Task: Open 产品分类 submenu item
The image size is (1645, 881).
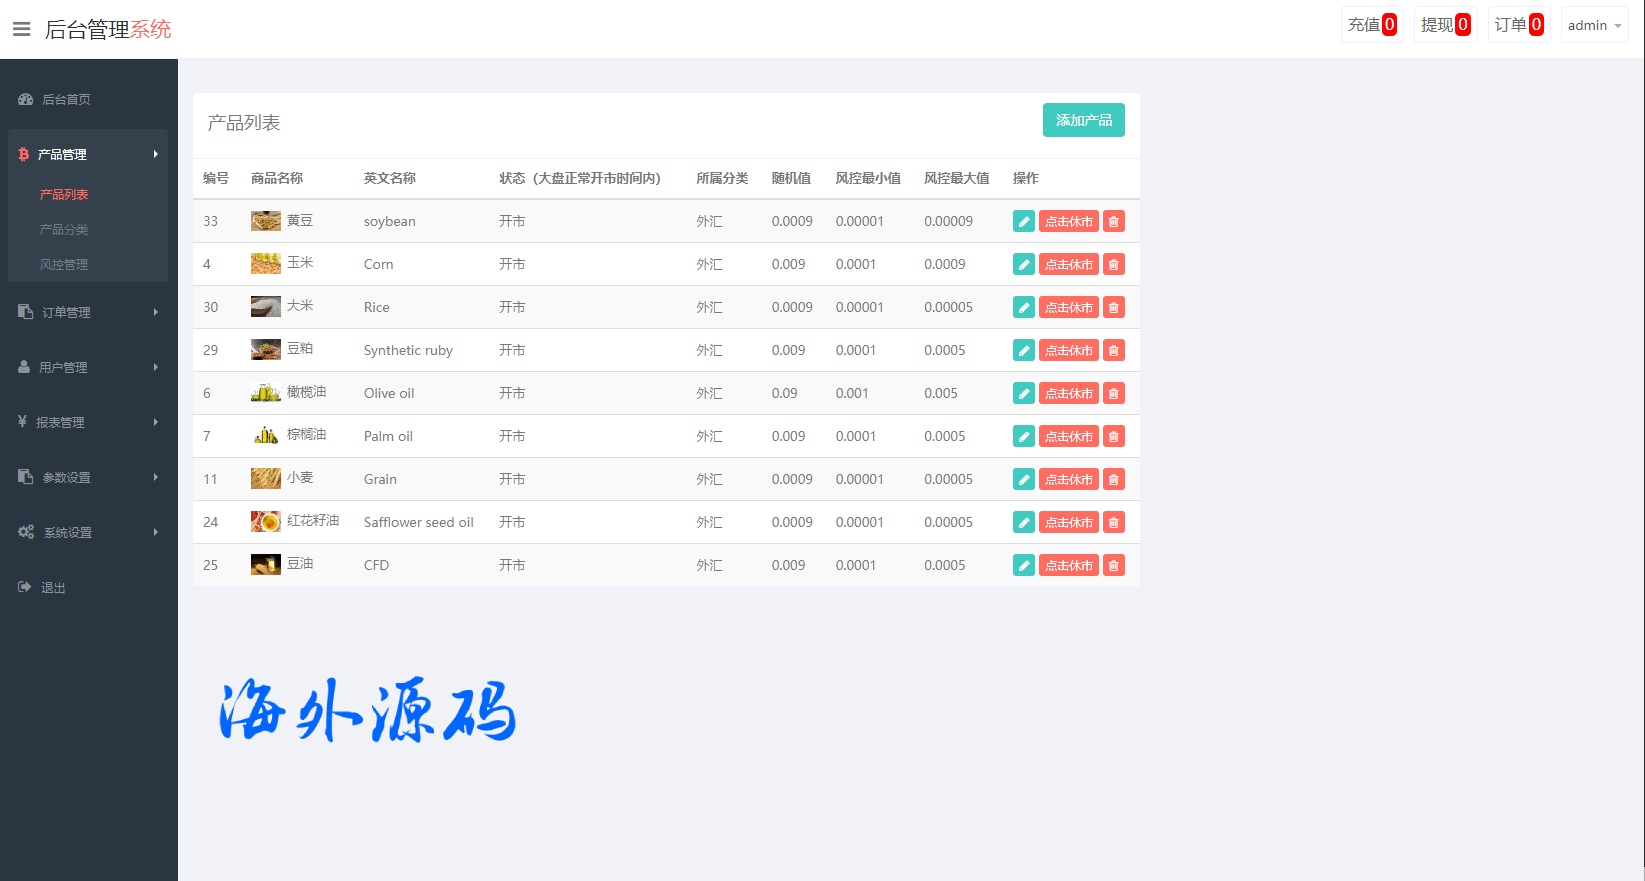Action: click(x=64, y=230)
